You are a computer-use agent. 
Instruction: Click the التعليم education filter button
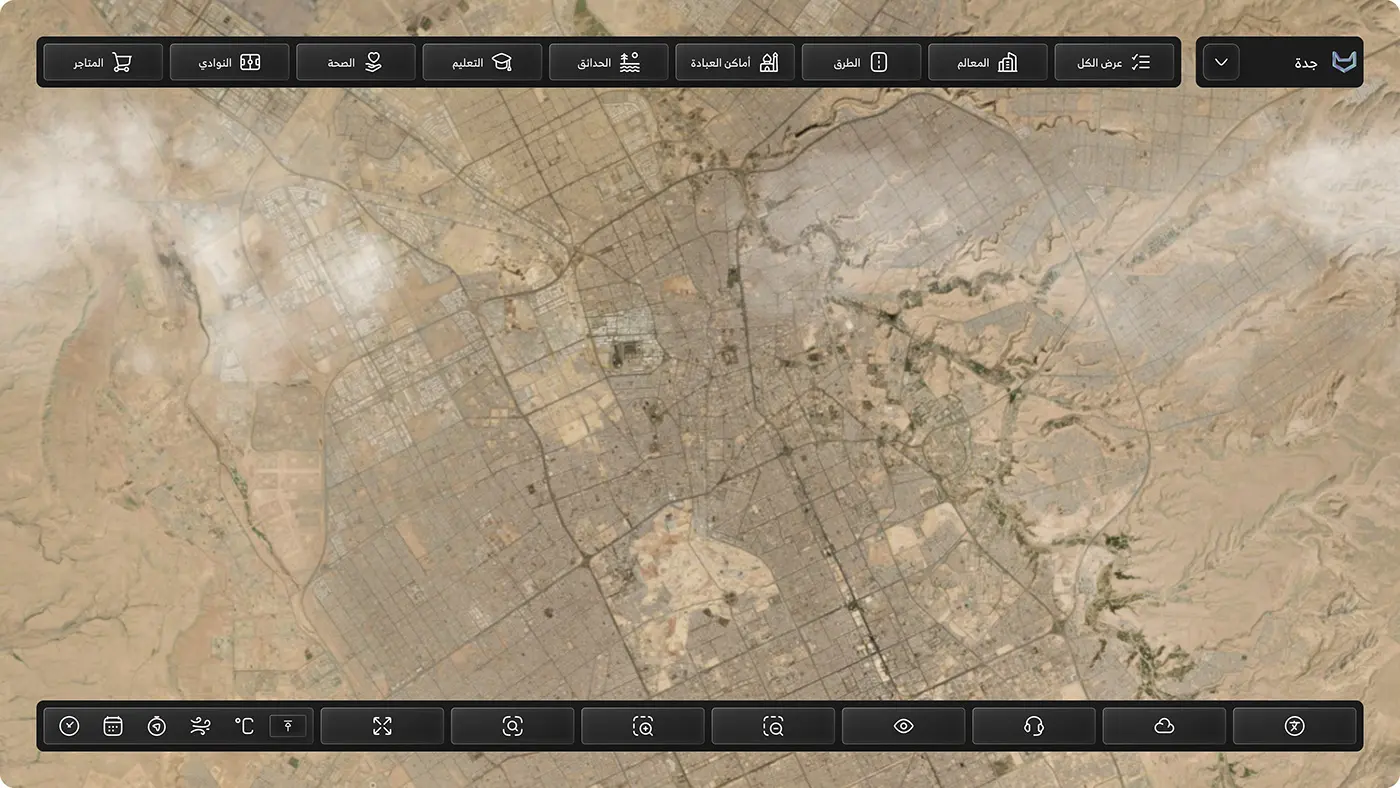click(482, 62)
